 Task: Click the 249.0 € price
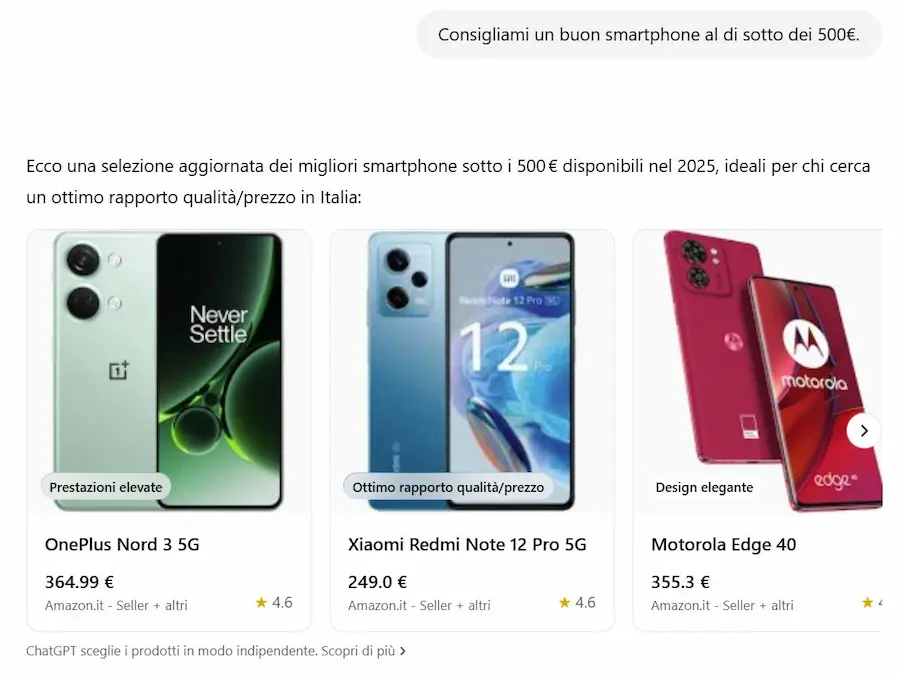click(x=377, y=582)
